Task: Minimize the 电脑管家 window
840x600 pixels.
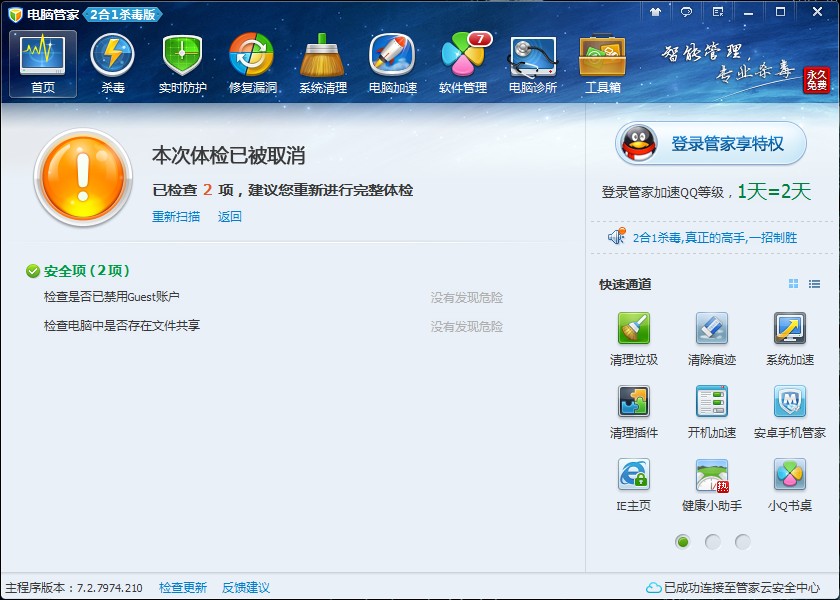Action: coord(748,12)
